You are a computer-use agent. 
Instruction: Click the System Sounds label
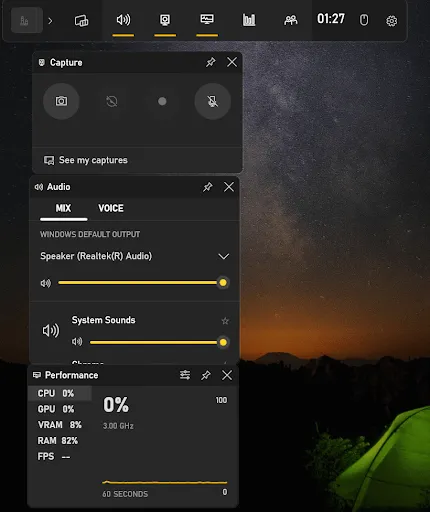103,320
